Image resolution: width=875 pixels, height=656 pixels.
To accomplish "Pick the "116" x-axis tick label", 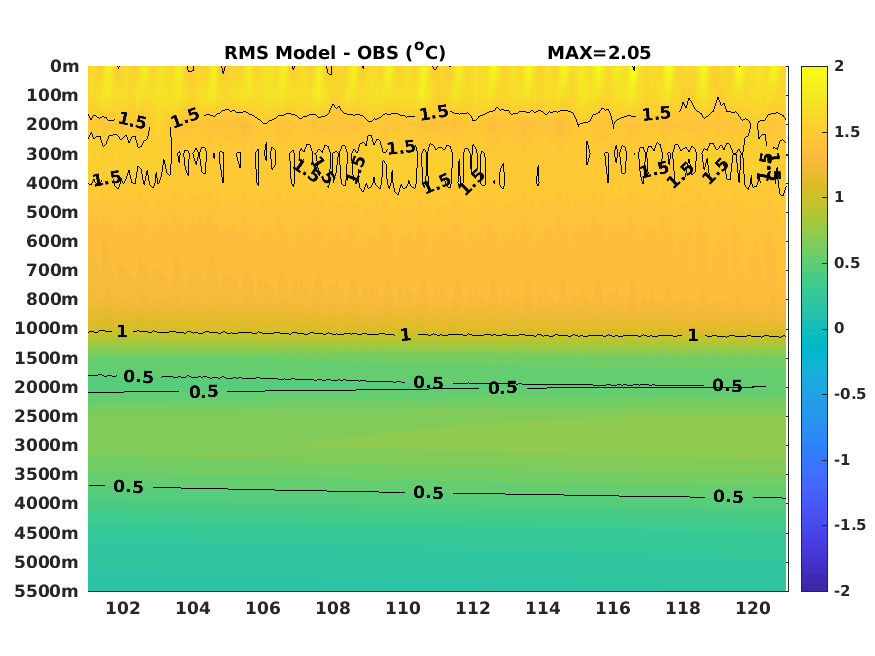I will [x=613, y=608].
